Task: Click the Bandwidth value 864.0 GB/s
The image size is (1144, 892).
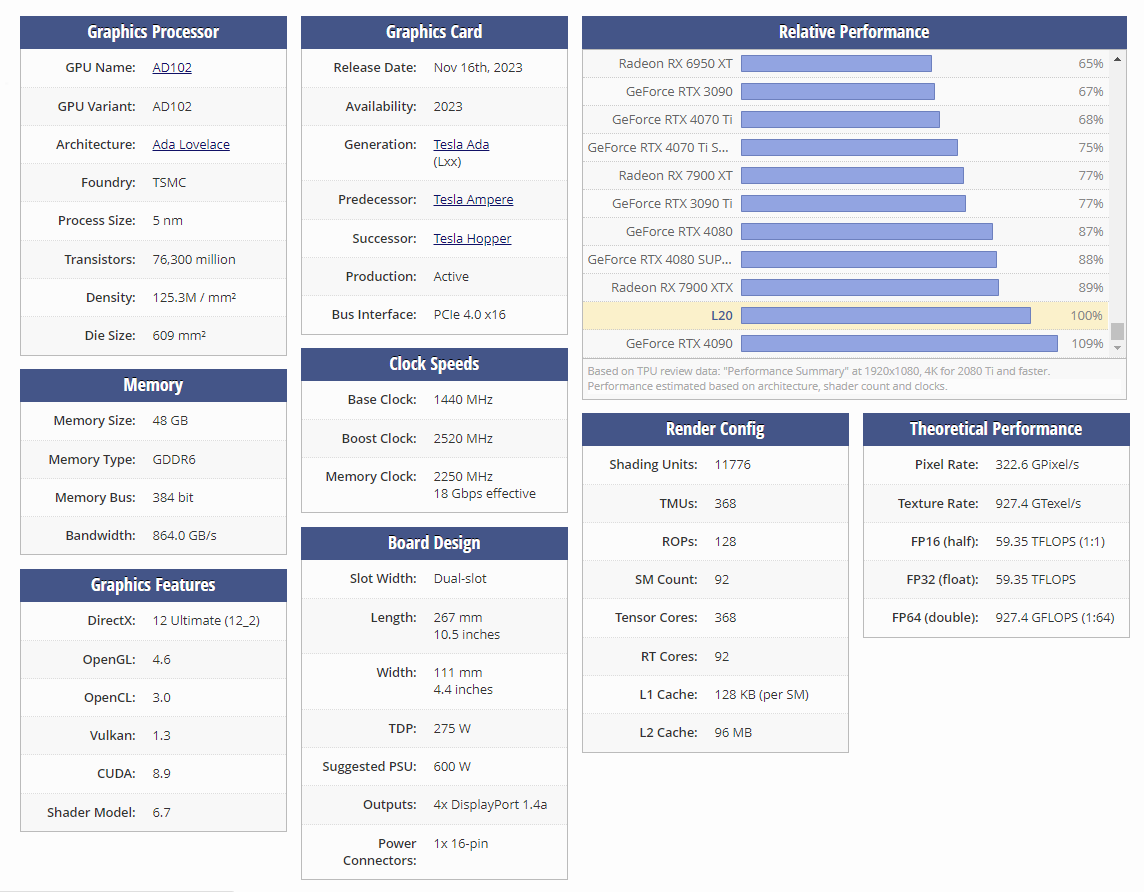Action: [x=185, y=535]
